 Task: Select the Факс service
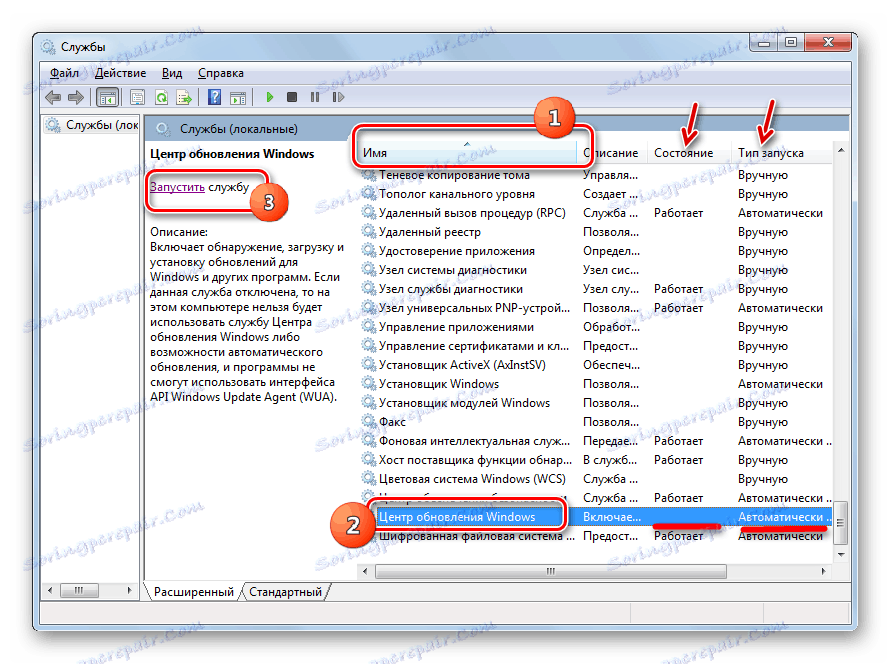point(392,422)
